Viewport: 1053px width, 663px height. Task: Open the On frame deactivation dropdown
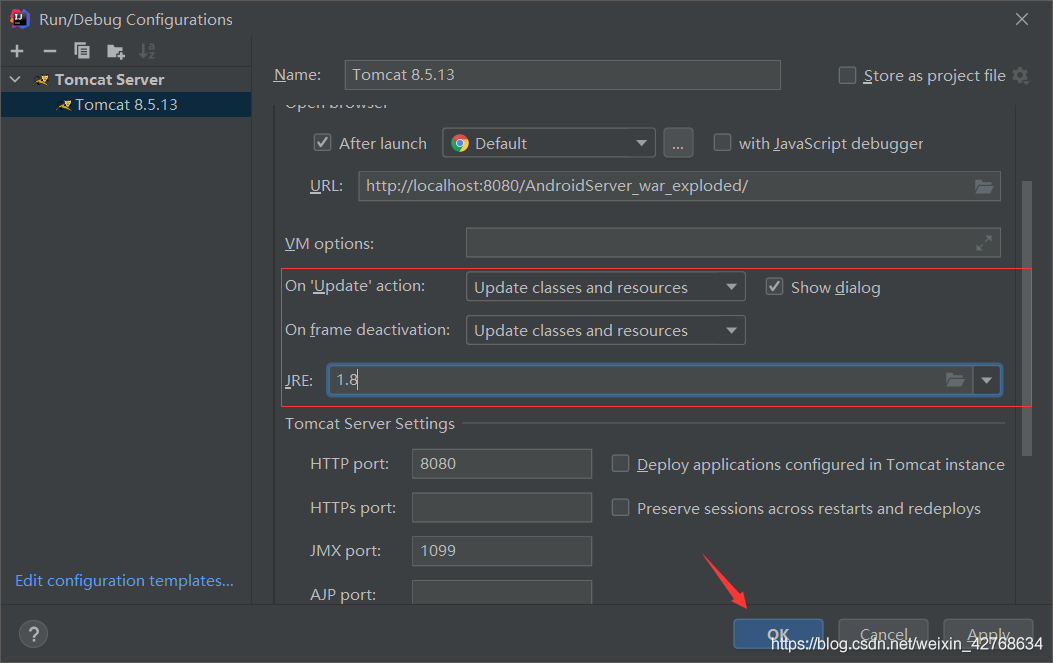click(x=605, y=330)
